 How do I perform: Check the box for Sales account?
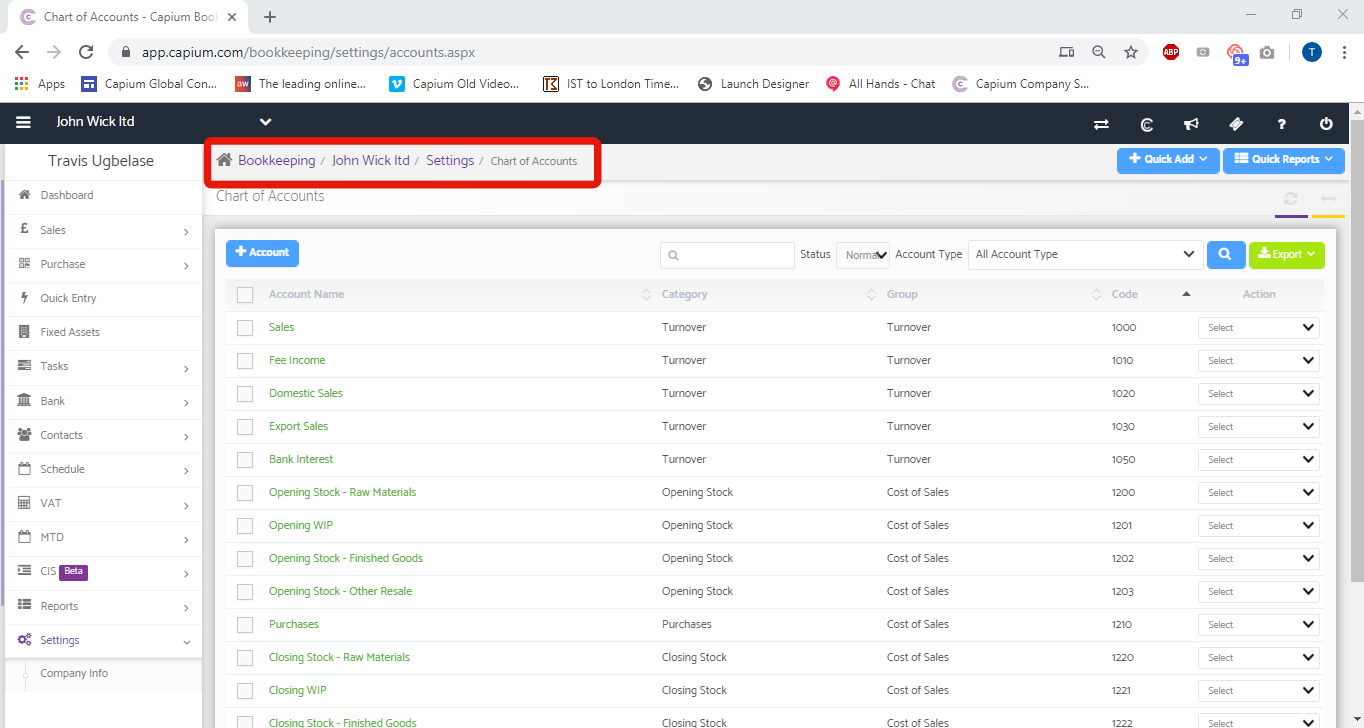[245, 328]
